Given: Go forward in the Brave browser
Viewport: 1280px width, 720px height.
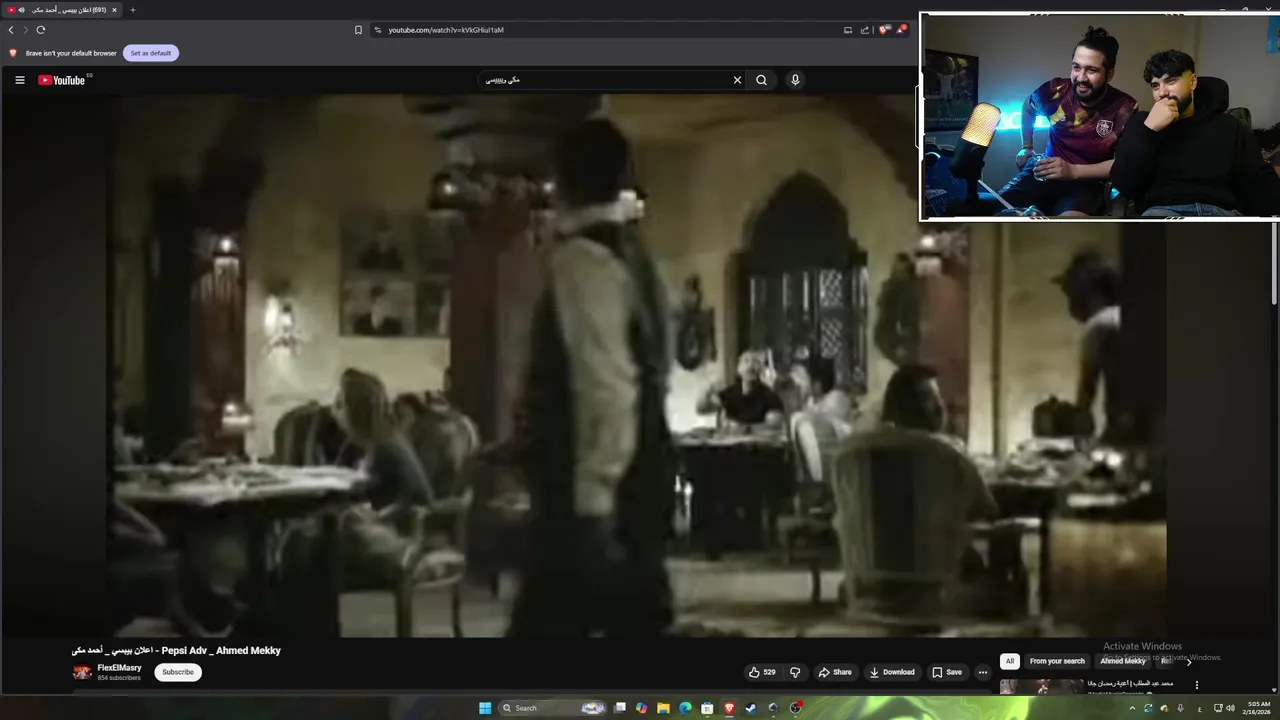Looking at the screenshot, I should (x=26, y=30).
